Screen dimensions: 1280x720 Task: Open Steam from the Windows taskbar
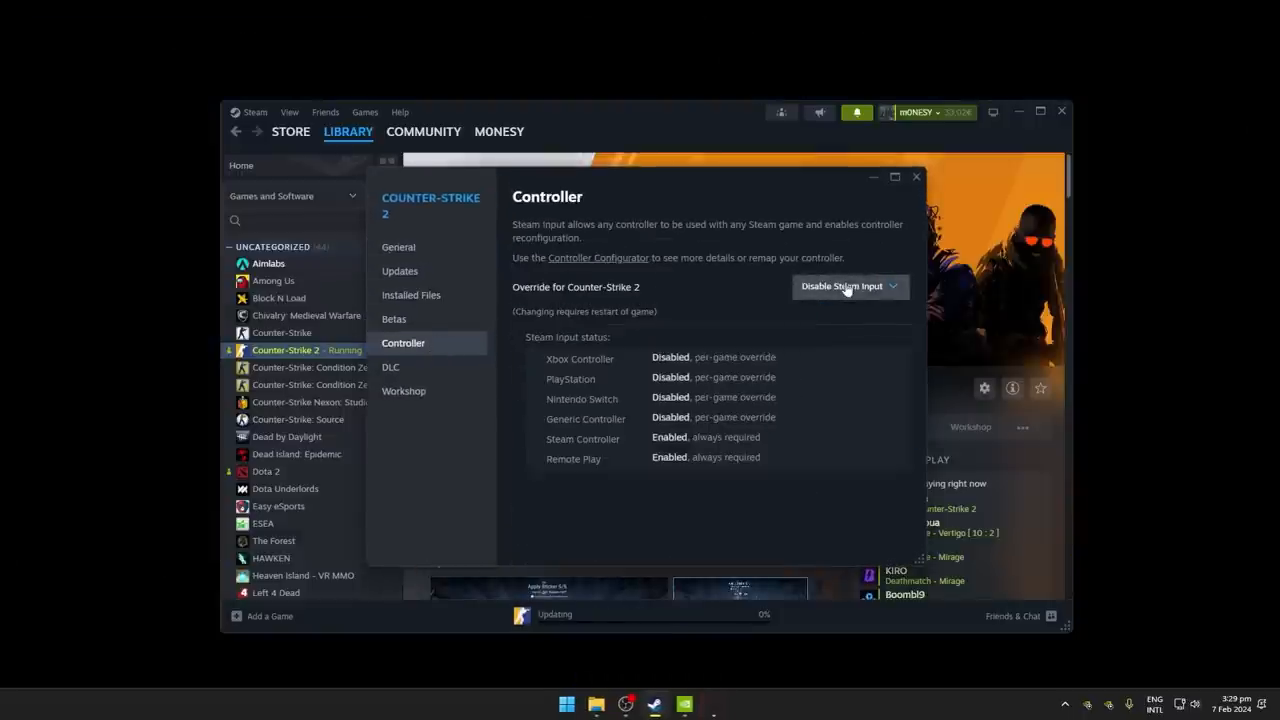coord(654,704)
